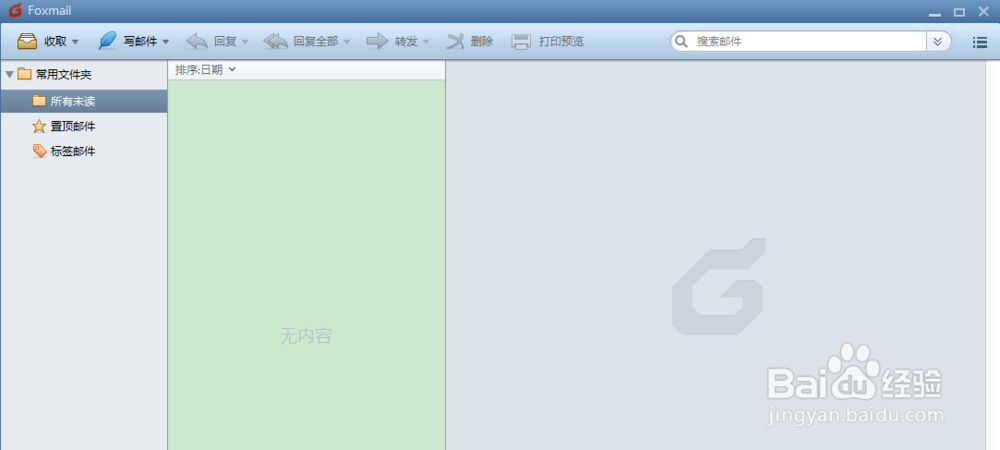Select the 常用文件夹 folder
Viewport: 1000px width, 450px height.
pos(64,75)
